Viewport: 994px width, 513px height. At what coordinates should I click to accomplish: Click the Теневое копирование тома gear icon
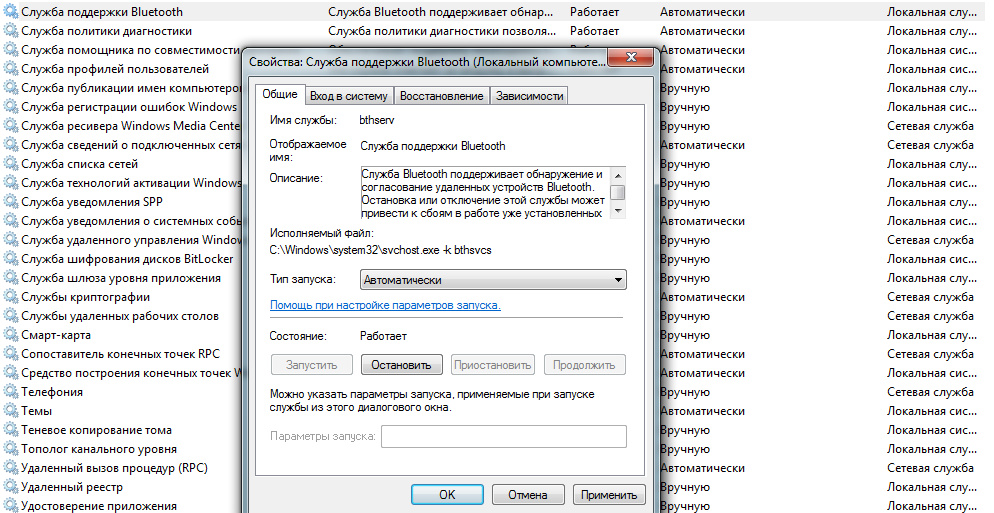coord(11,430)
